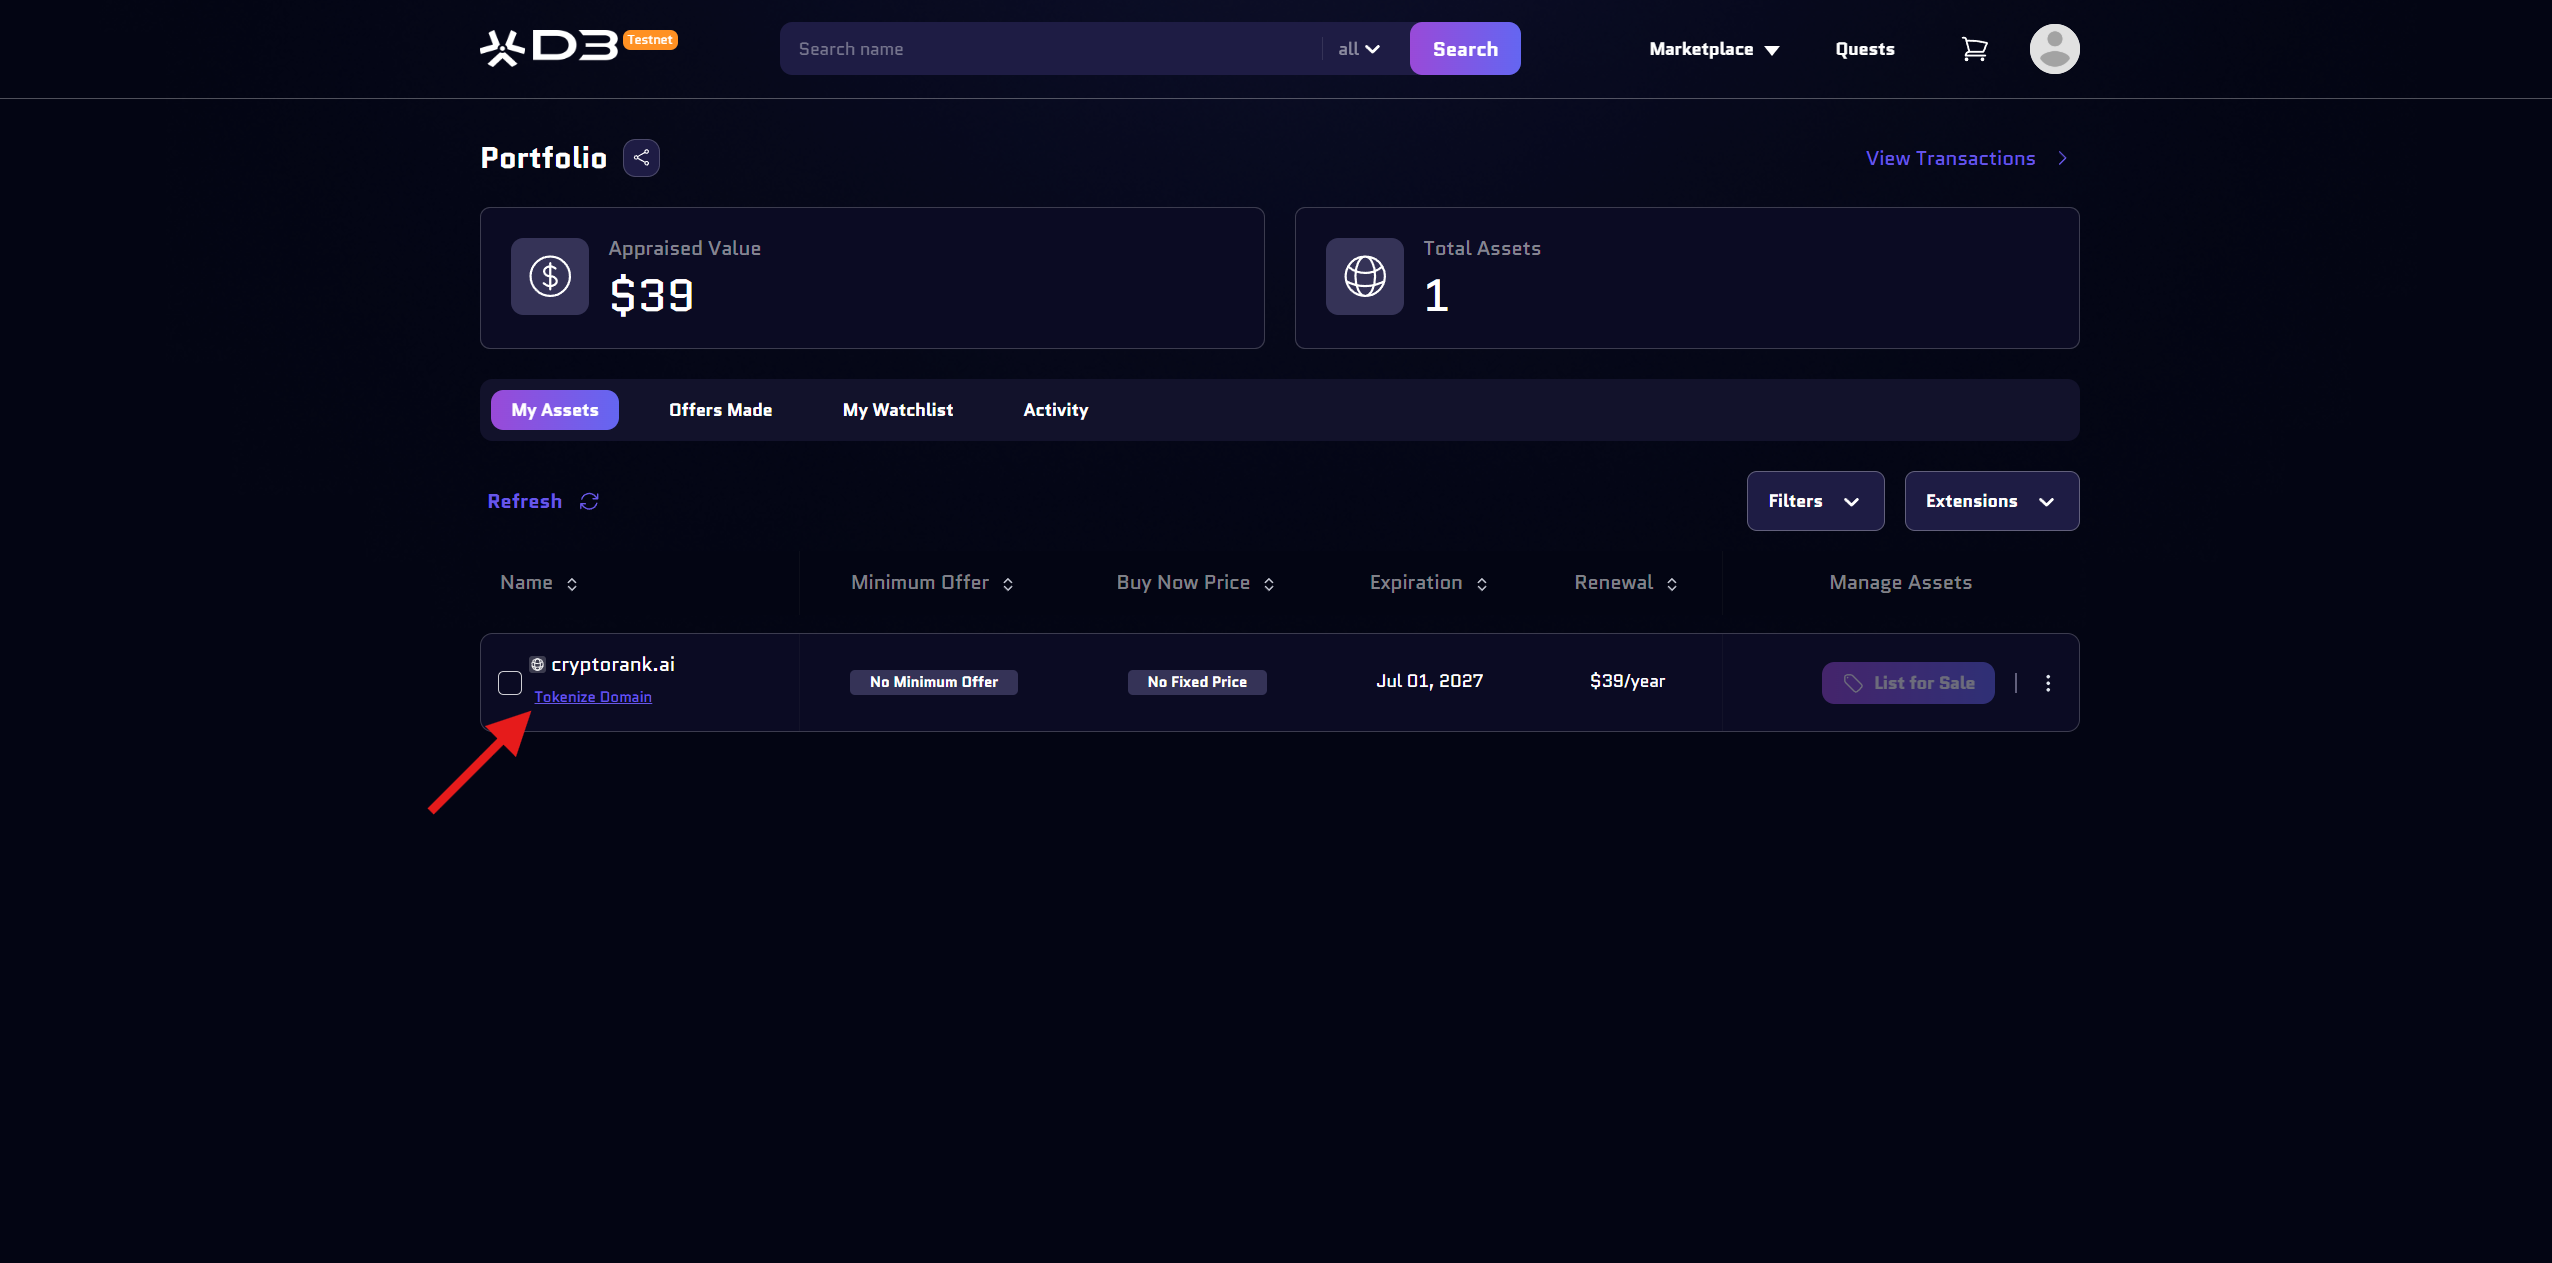2552x1263 pixels.
Task: Switch to the Offers Made tab
Action: tap(720, 410)
